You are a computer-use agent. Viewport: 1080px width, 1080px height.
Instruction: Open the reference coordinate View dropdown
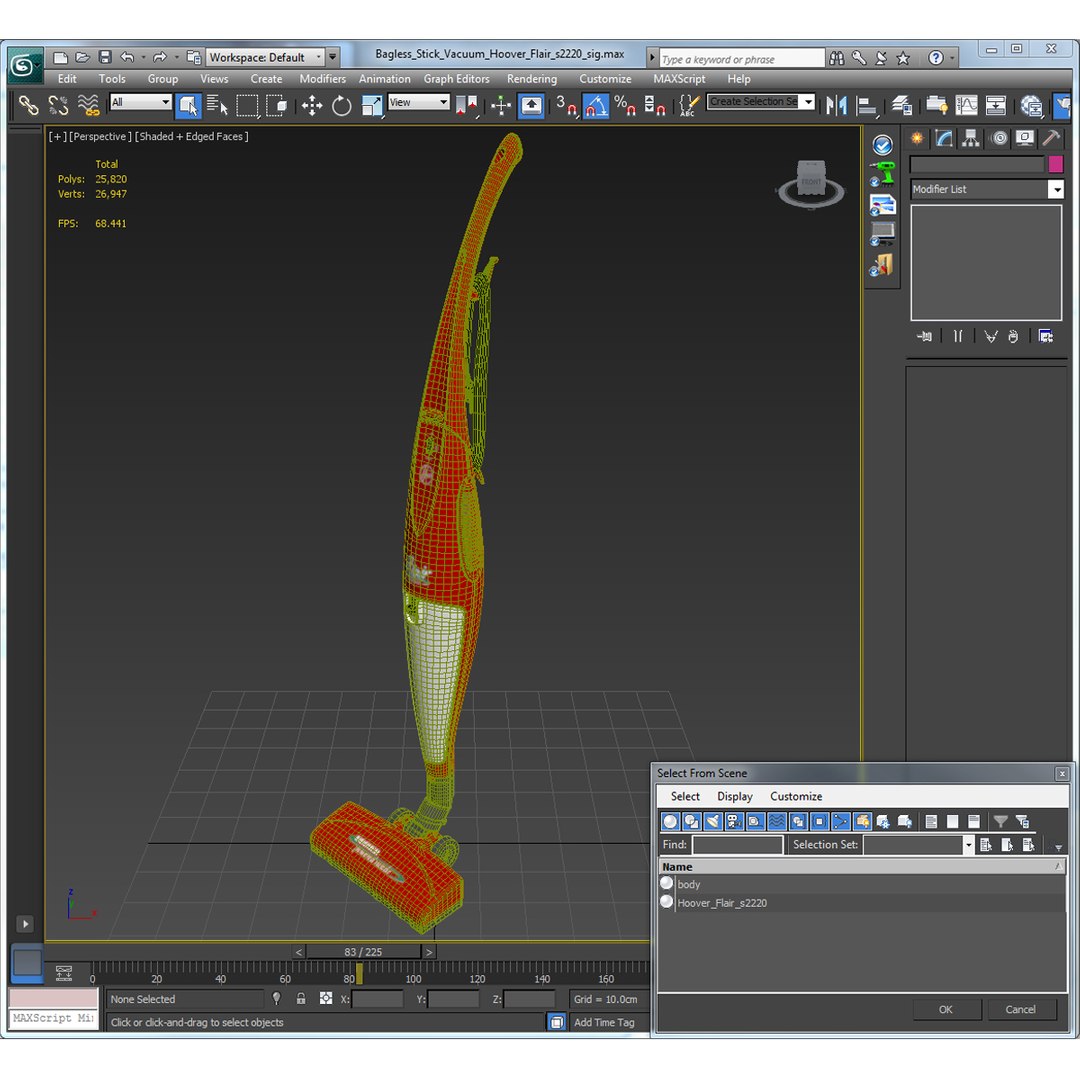(419, 102)
